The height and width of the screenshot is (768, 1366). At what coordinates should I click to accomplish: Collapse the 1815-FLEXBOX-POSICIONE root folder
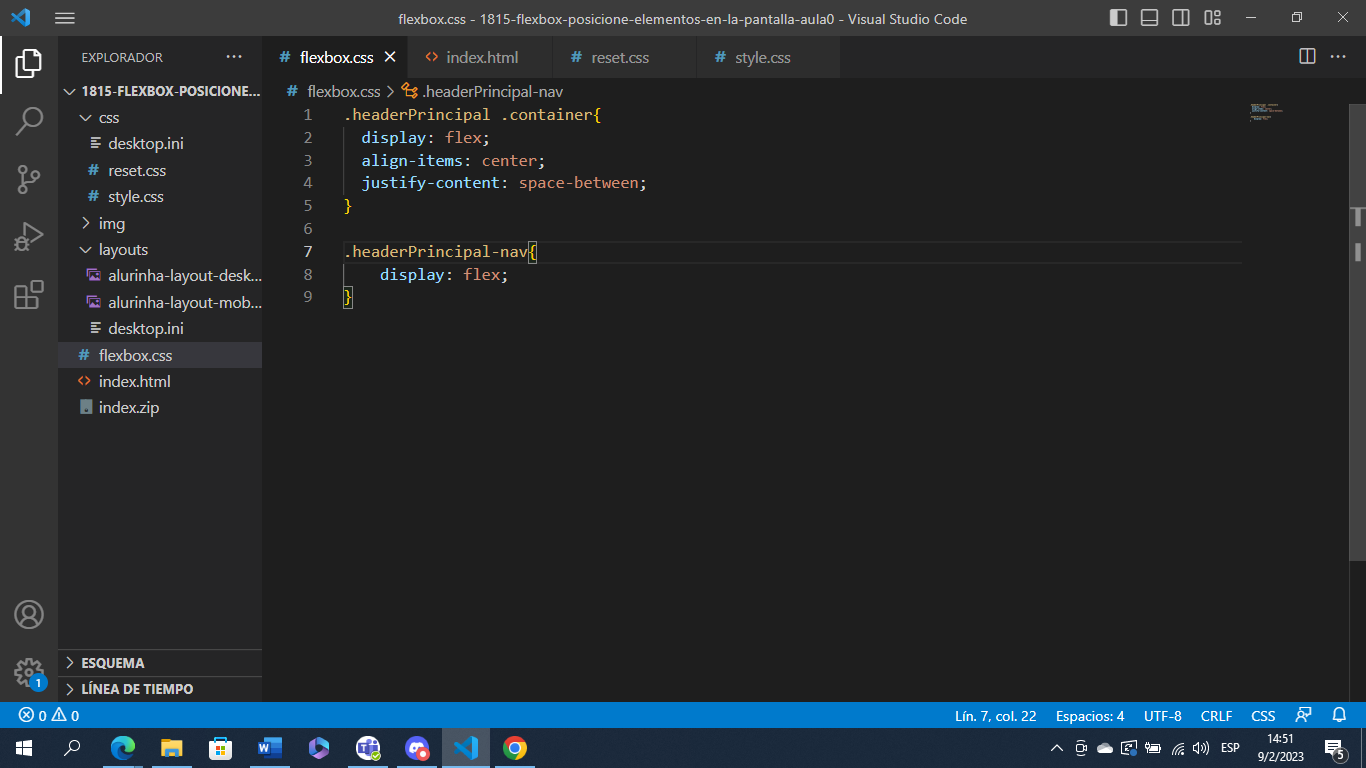pyautogui.click(x=160, y=91)
